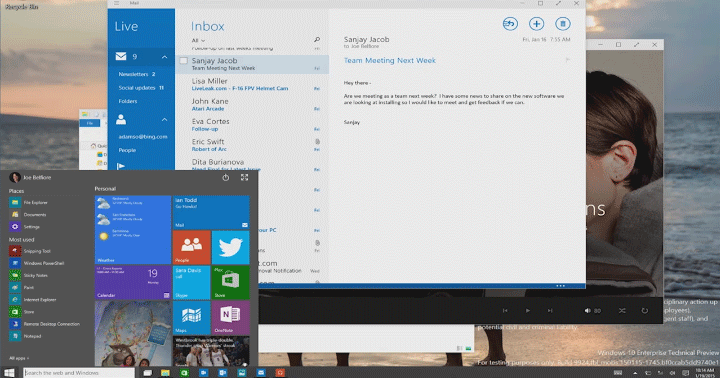720x378 pixels.
Task: Skip to the next track
Action: [x=550, y=310]
